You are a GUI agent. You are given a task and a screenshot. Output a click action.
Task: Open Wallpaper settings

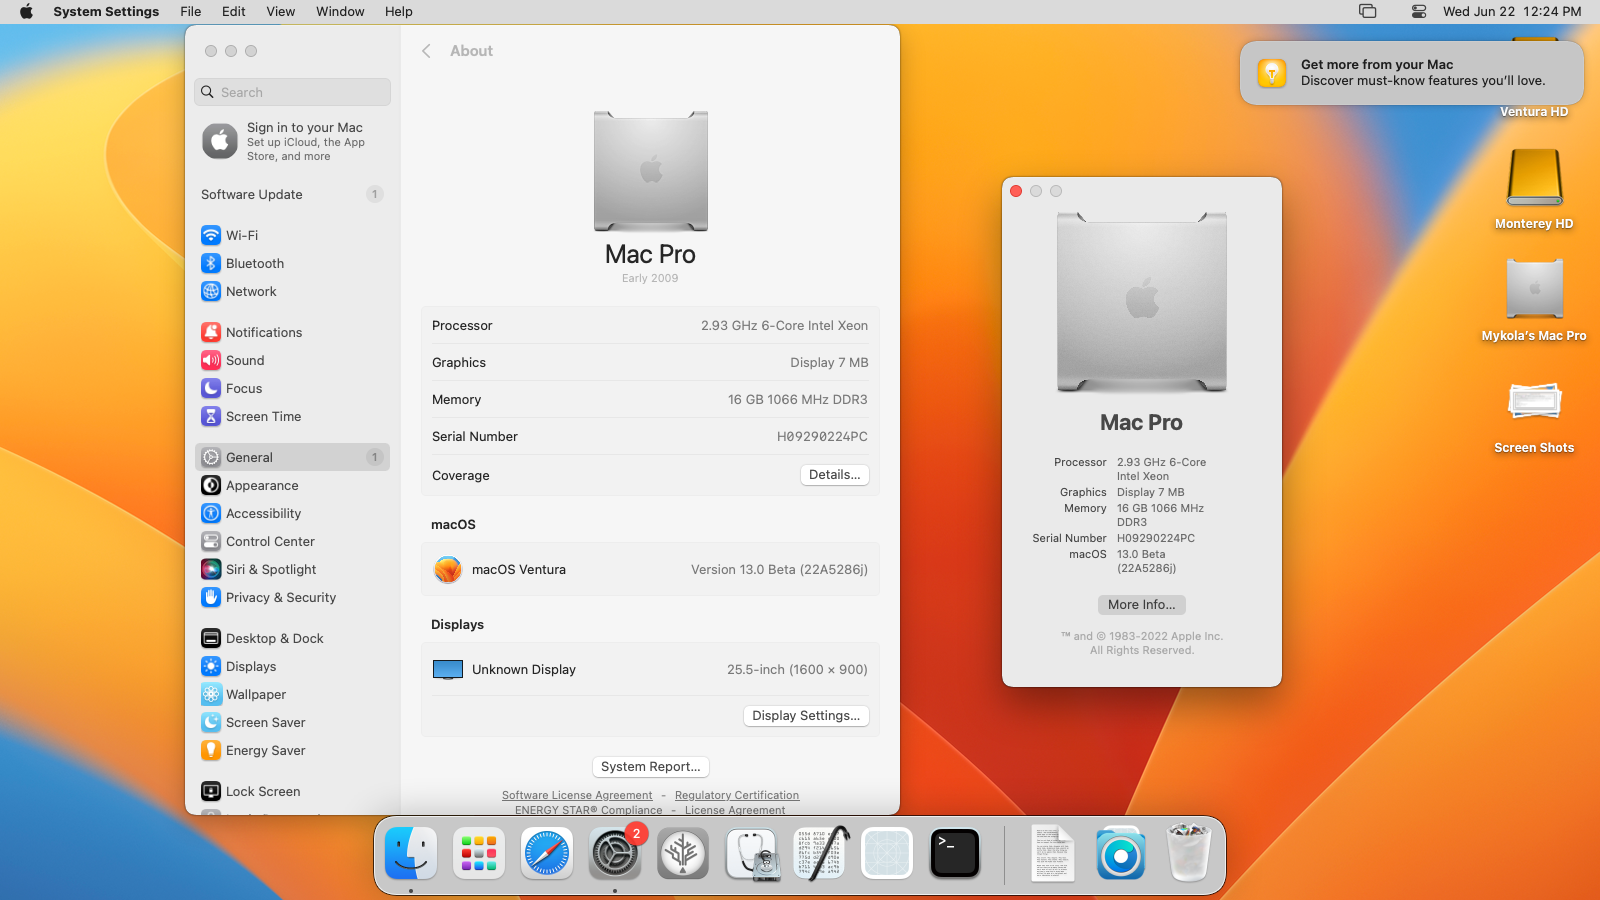point(292,694)
